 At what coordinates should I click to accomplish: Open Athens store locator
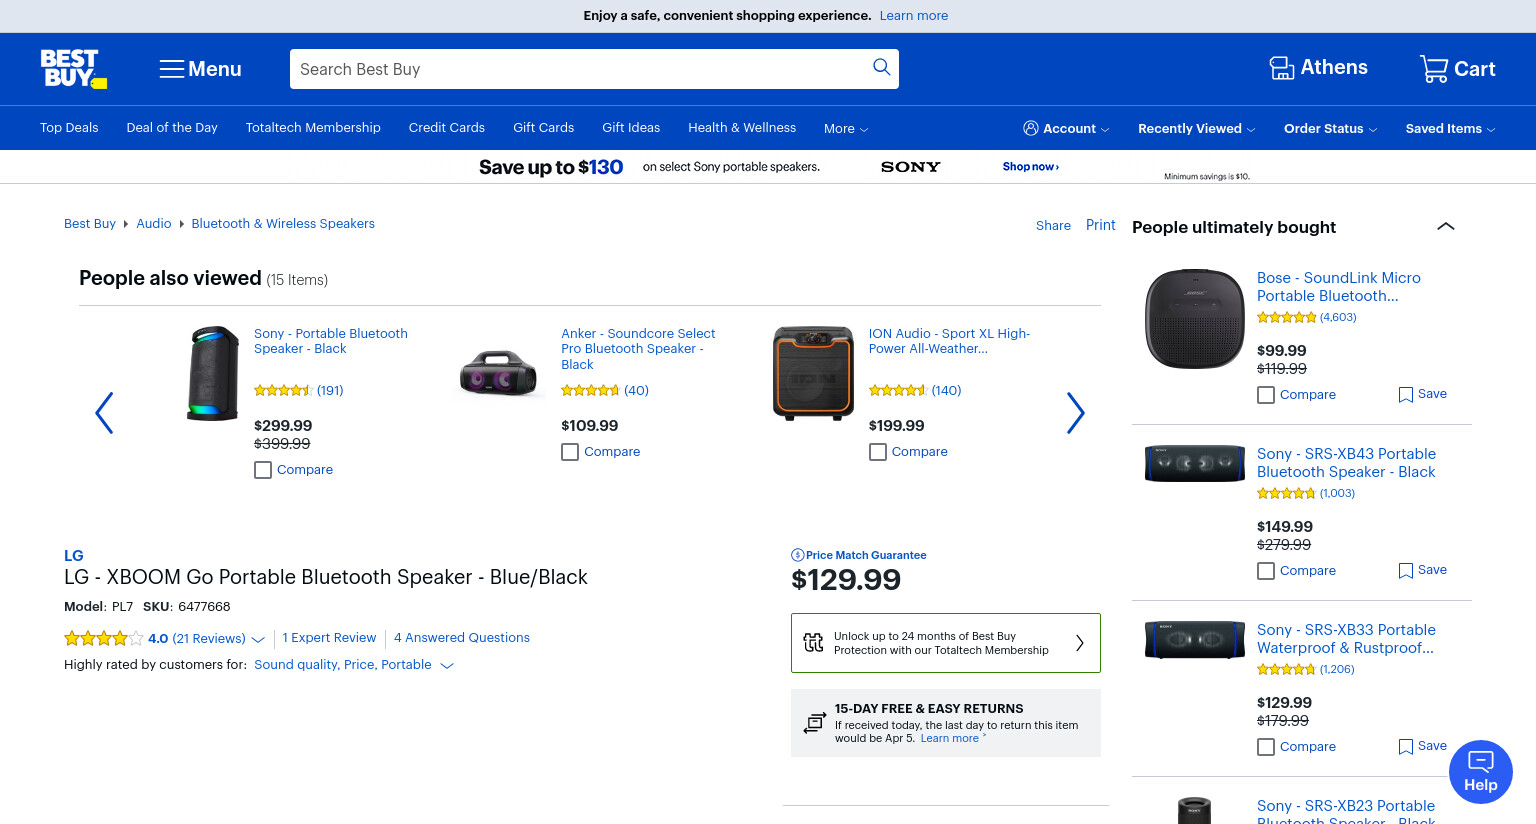click(1318, 68)
